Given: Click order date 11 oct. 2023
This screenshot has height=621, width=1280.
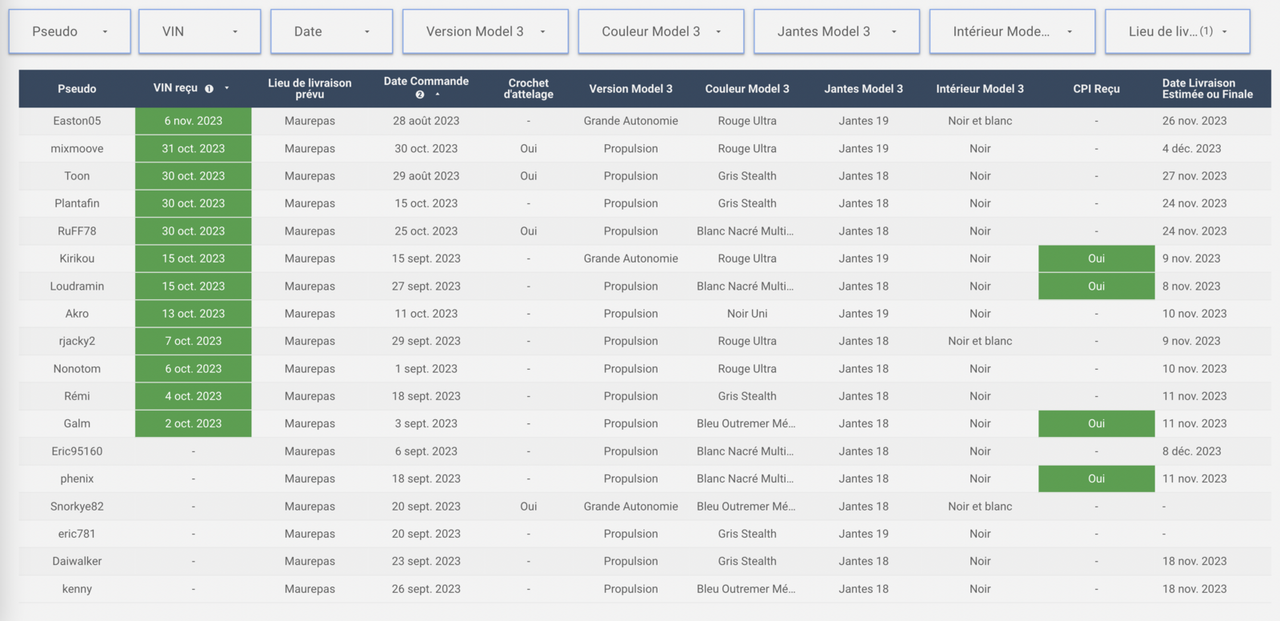Looking at the screenshot, I should click(x=426, y=314).
